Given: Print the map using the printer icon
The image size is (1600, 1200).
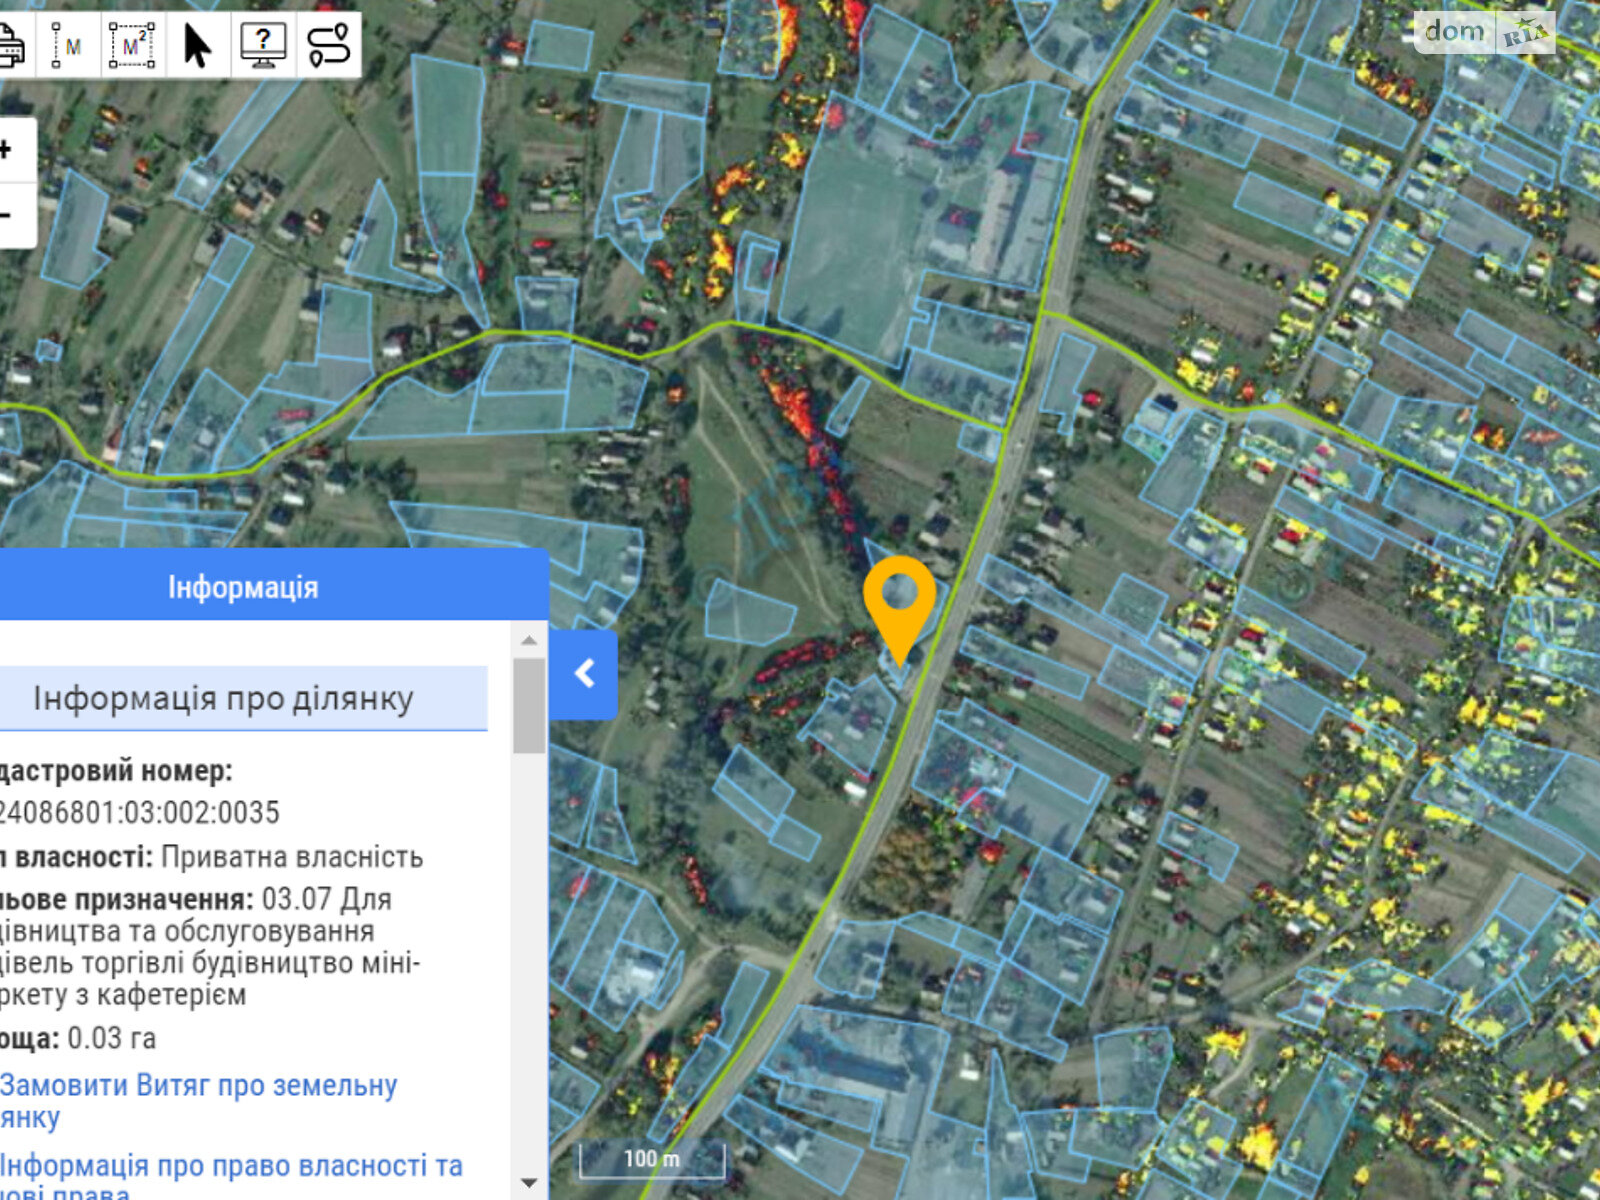Looking at the screenshot, I should pyautogui.click(x=12, y=45).
